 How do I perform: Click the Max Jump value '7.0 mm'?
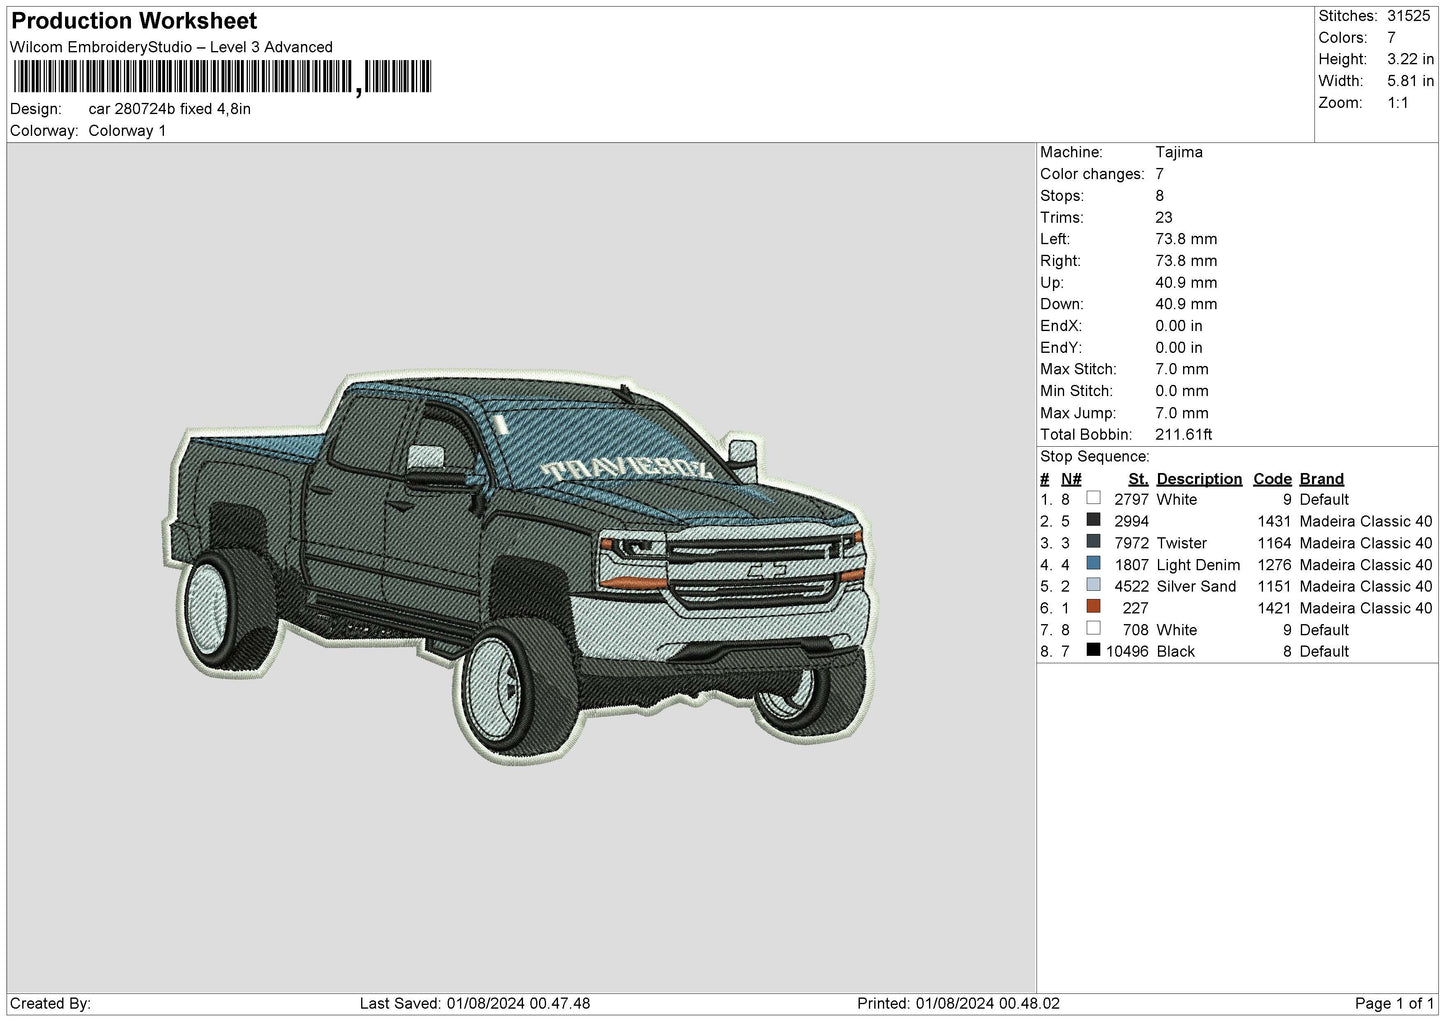tap(1182, 413)
